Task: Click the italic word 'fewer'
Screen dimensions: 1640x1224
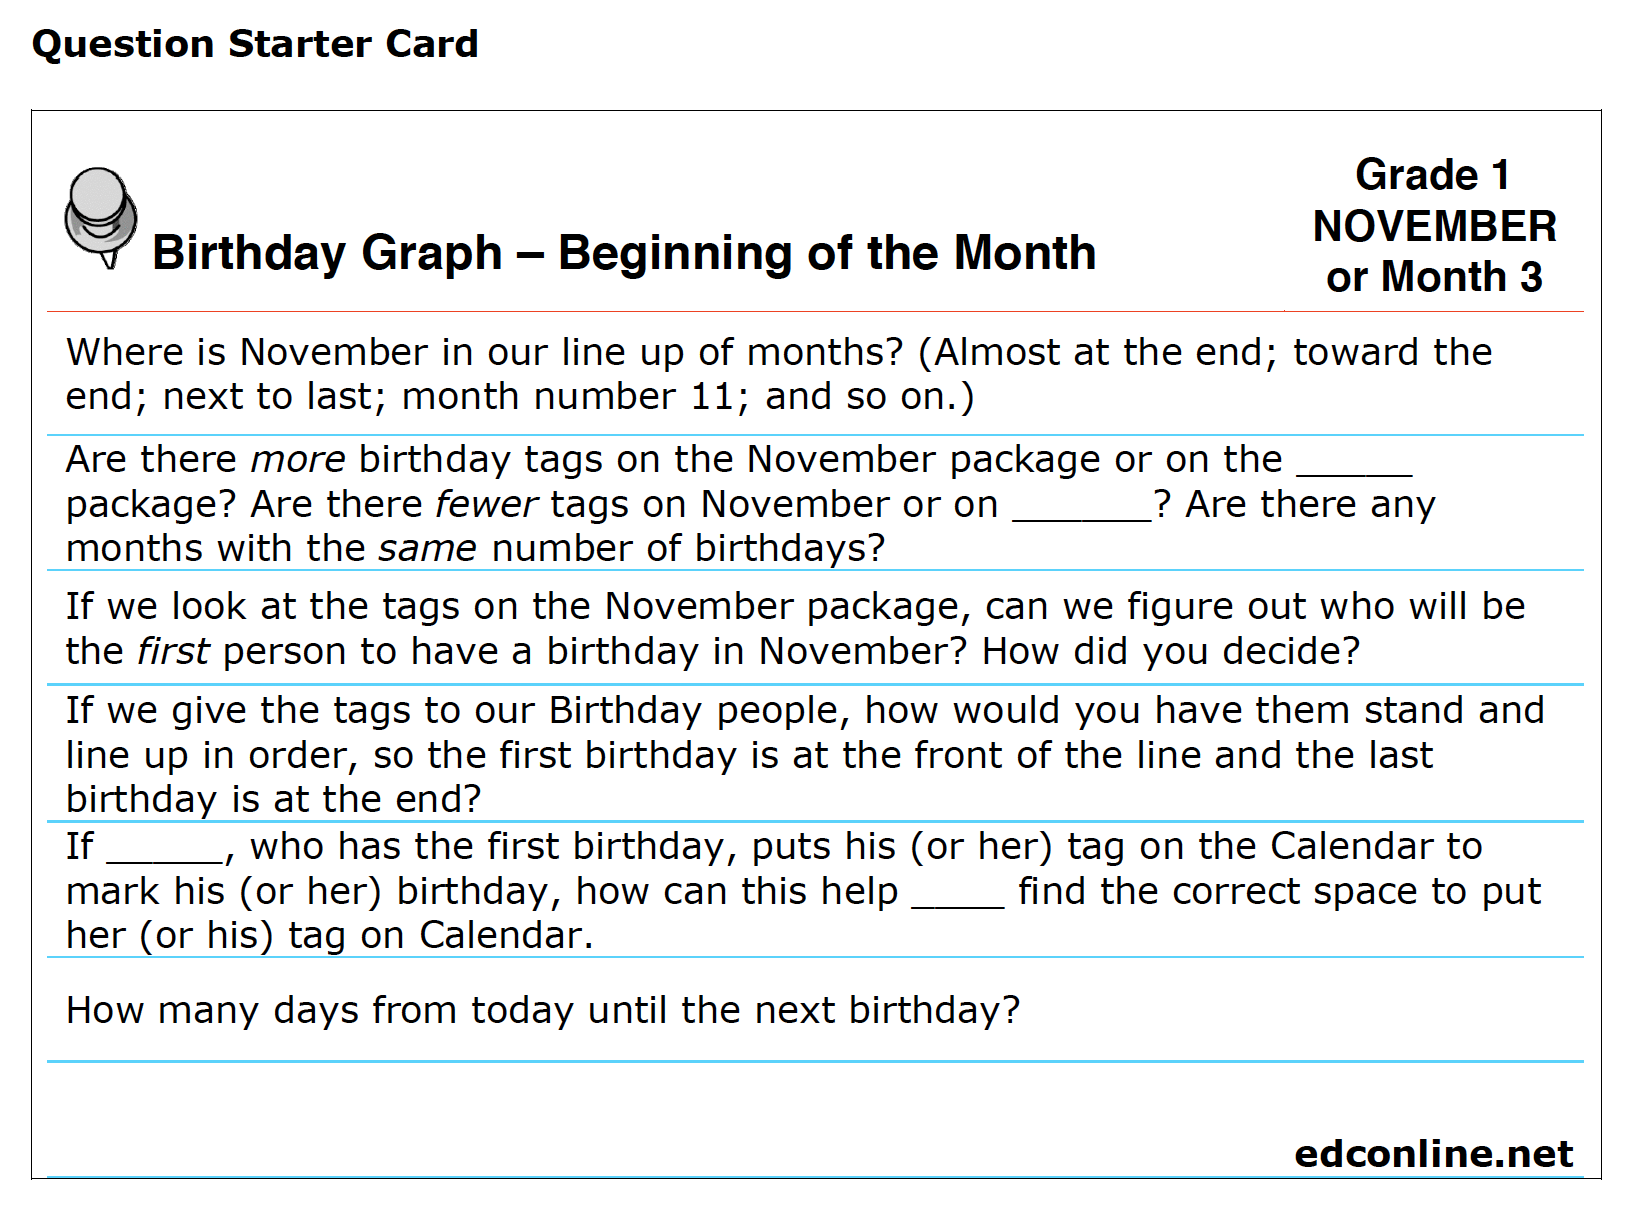Action: 487,504
